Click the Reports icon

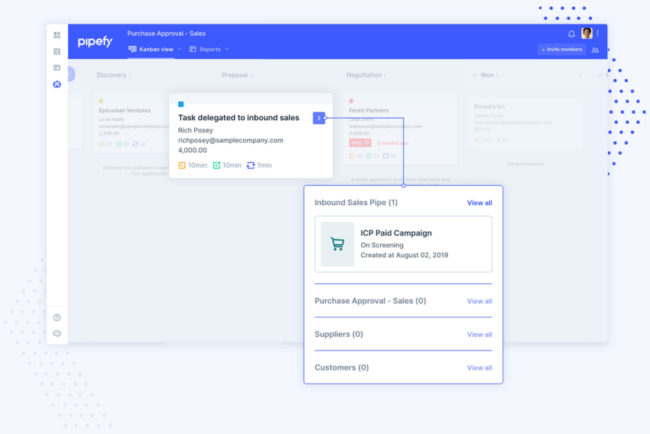point(193,49)
